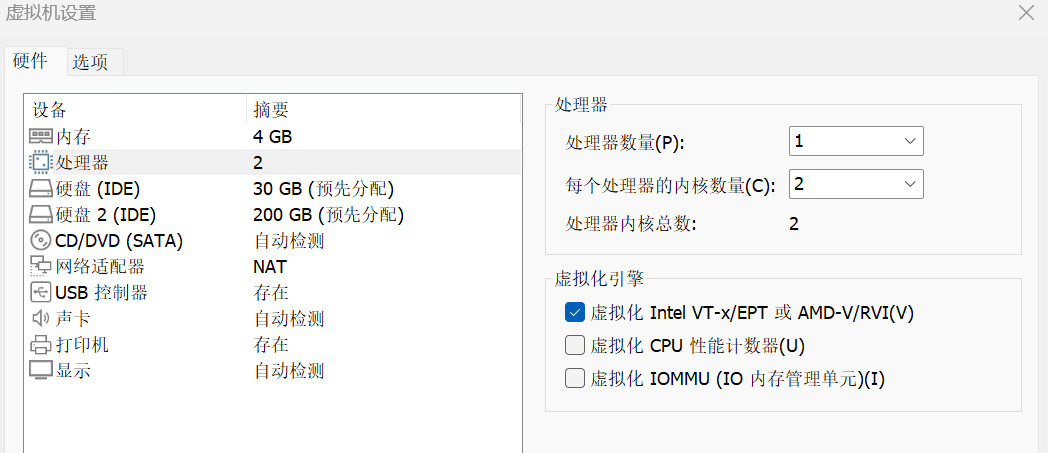Select the 声卡 speaker icon
The image size is (1048, 453).
tap(40, 319)
